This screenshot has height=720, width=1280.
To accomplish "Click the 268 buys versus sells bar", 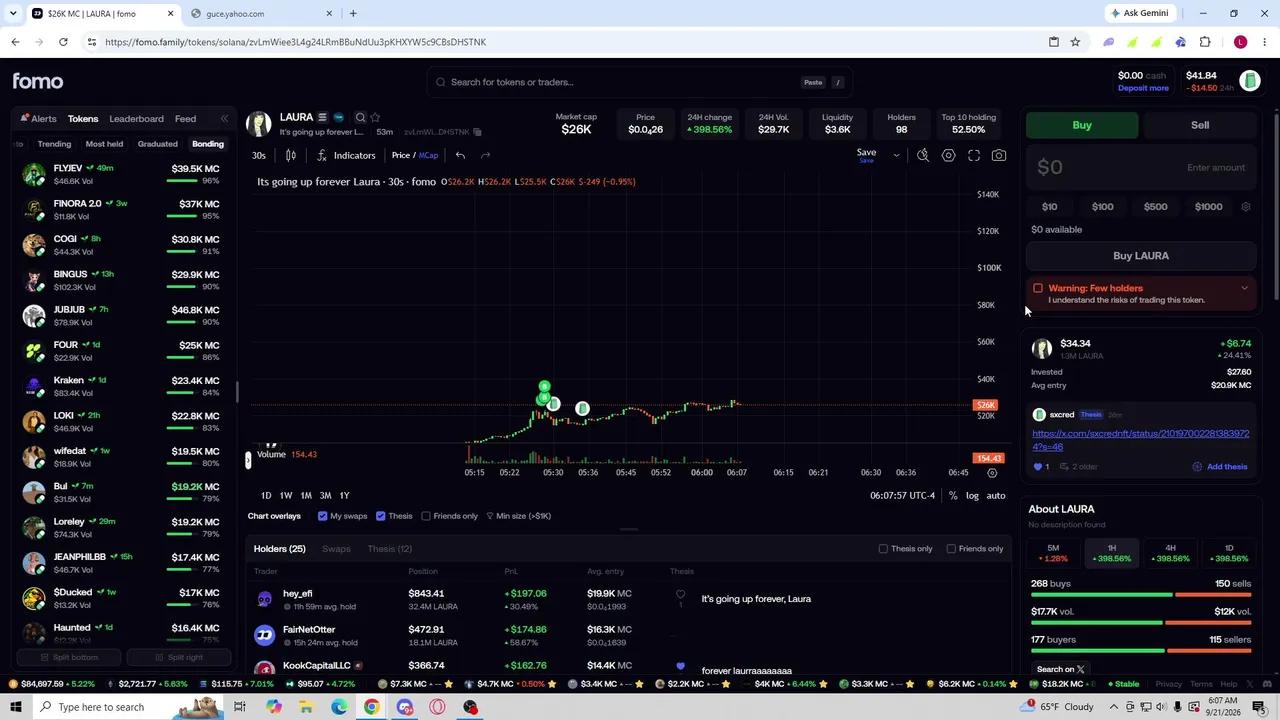I will click(x=1141, y=595).
